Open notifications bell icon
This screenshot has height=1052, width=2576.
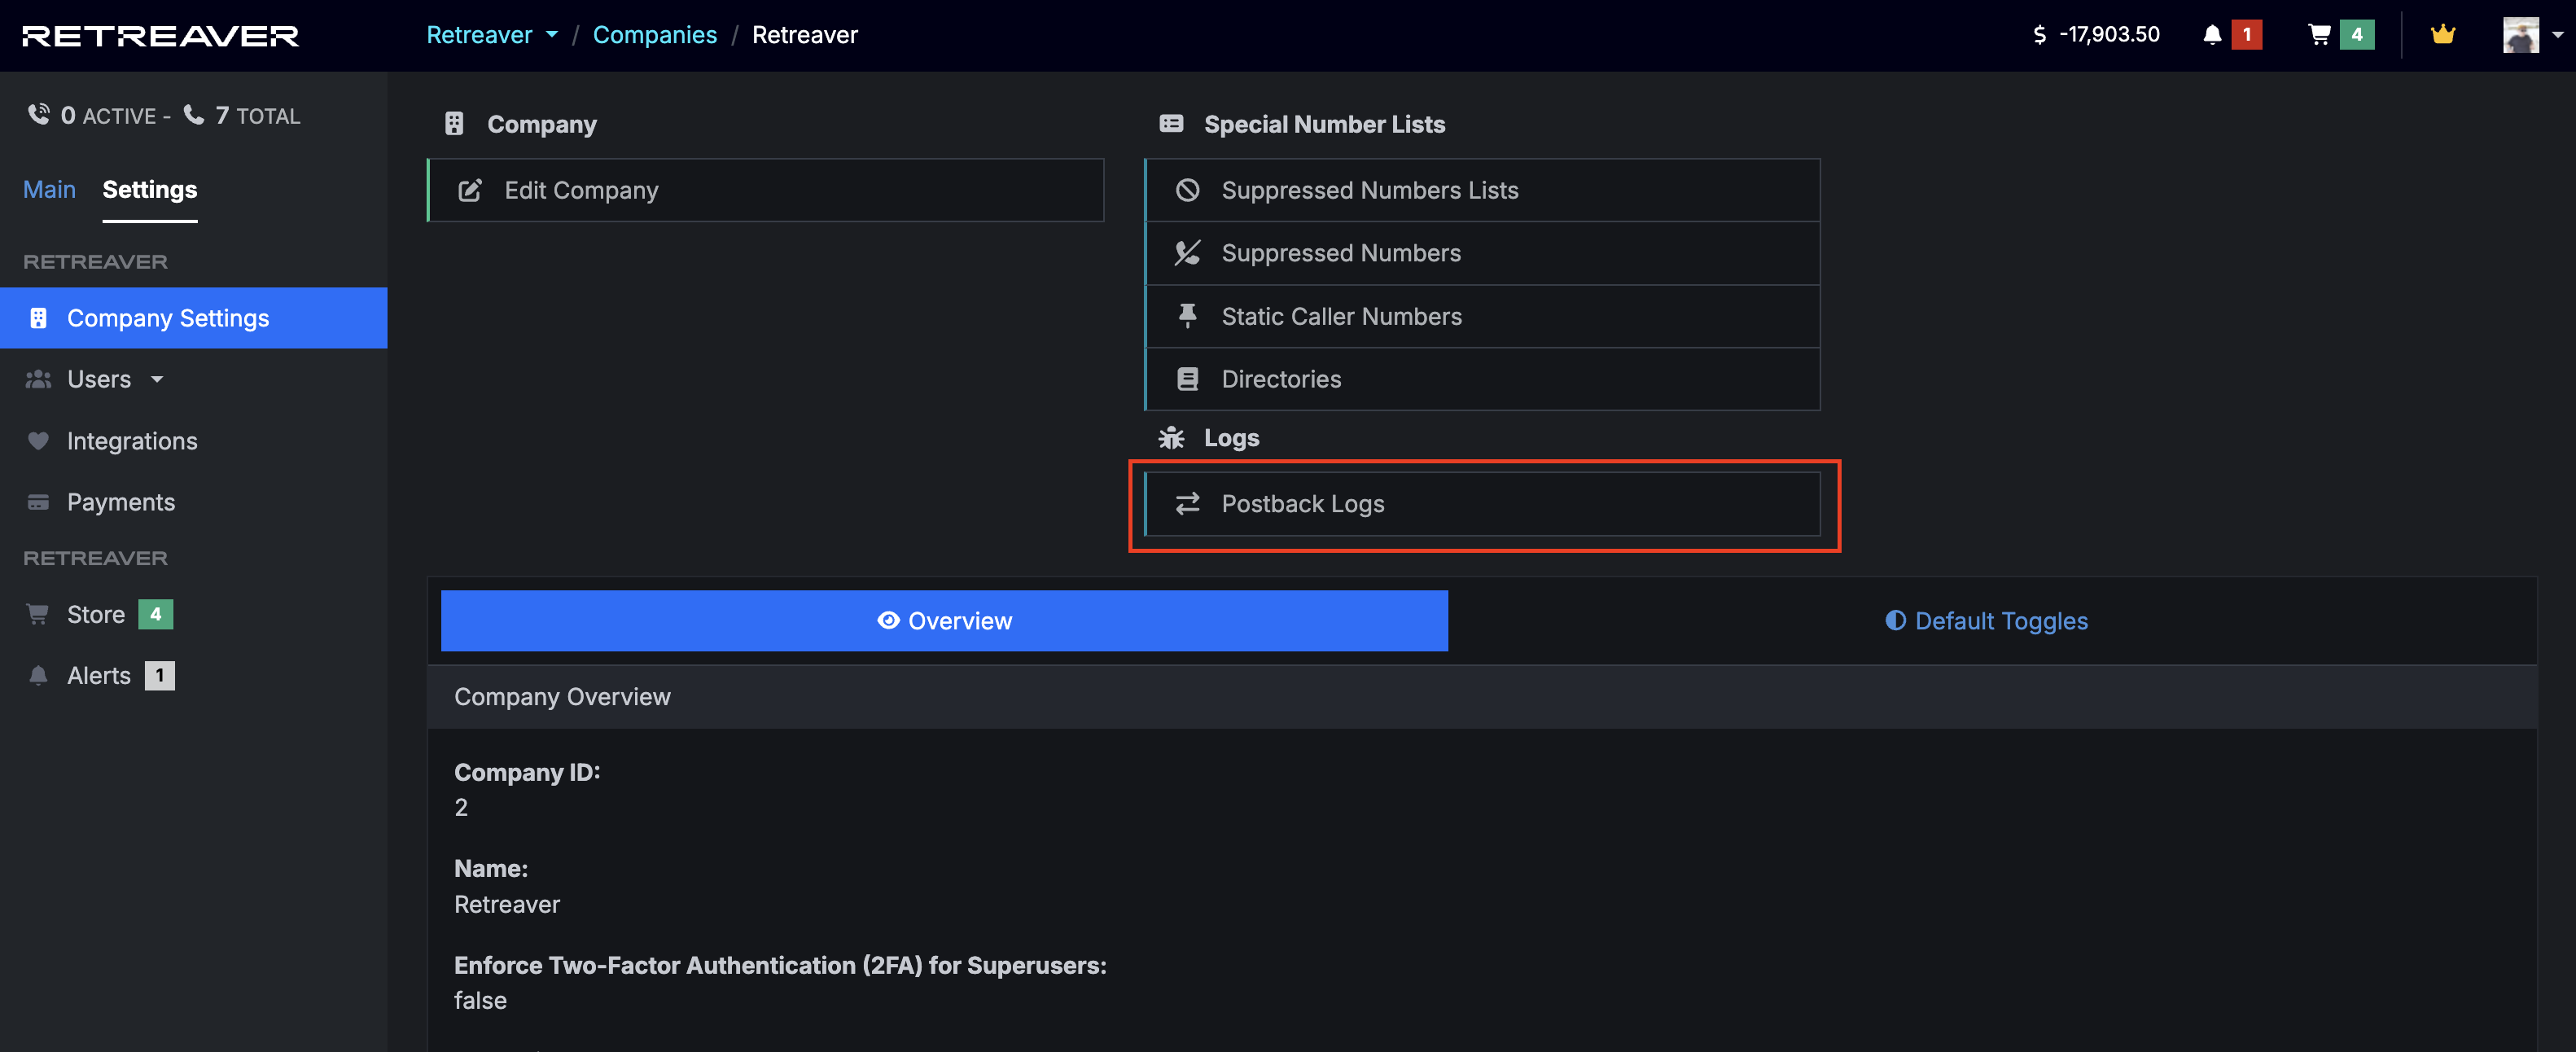tap(2212, 35)
